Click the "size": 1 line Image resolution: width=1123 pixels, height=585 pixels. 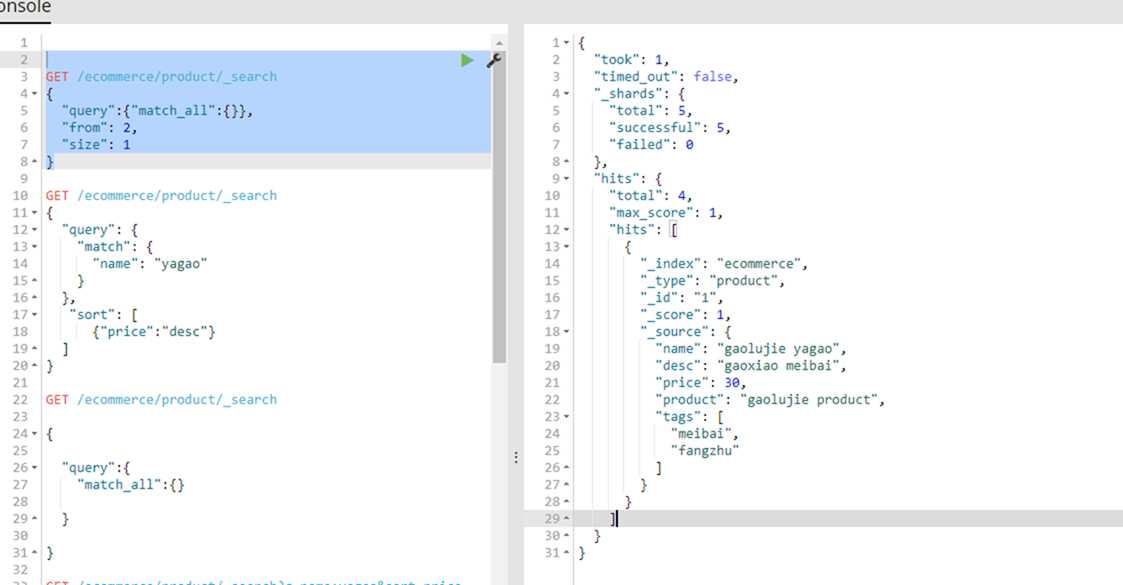pos(96,145)
